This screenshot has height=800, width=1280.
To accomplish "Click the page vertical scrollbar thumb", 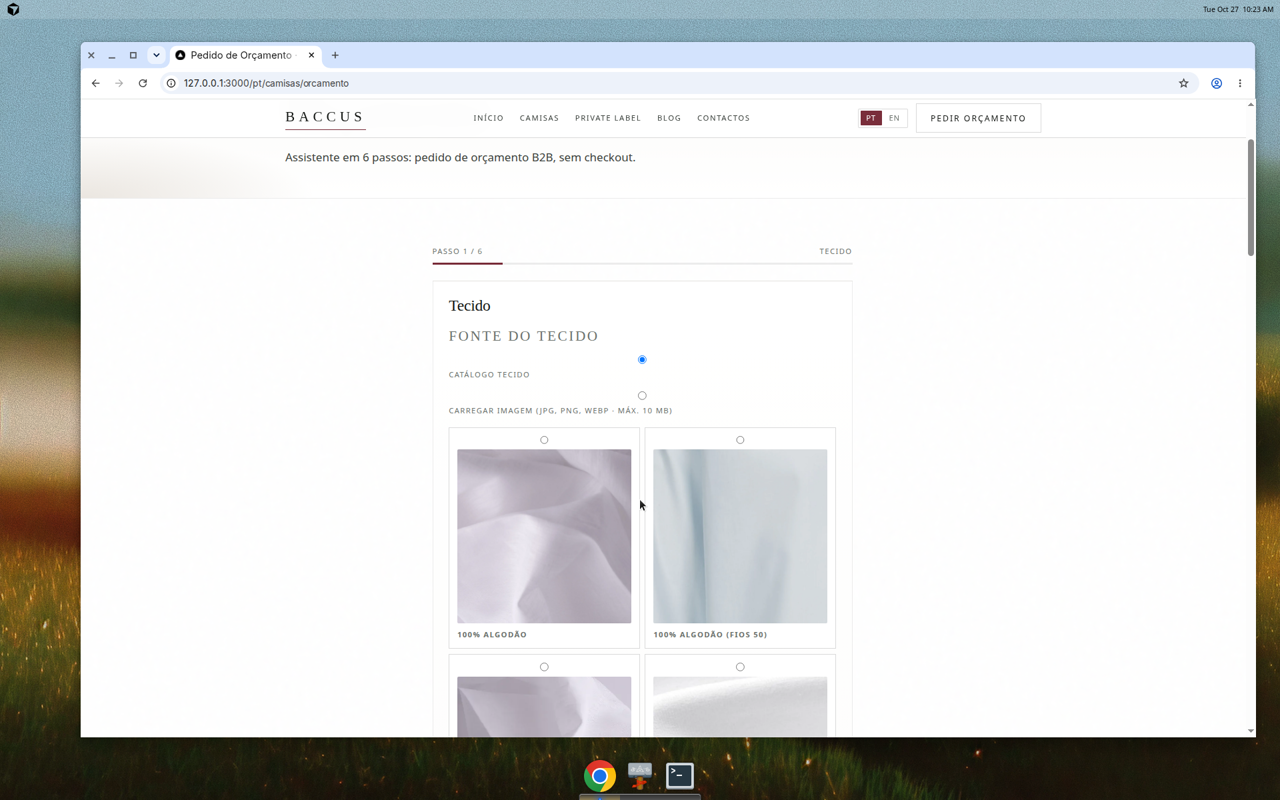I will tap(1250, 198).
